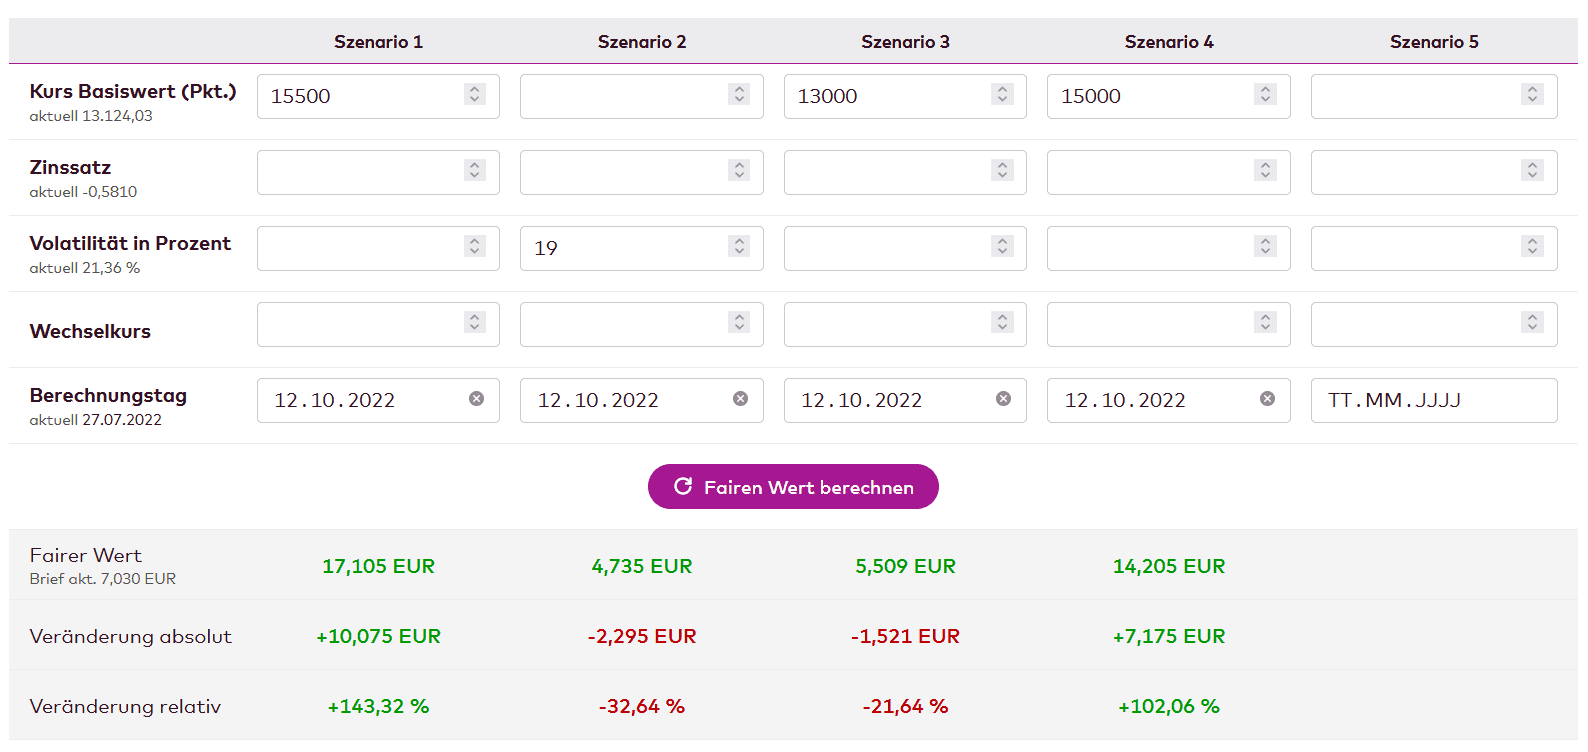Click stepper on Szenario 5 Zinssatz field
The width and height of the screenshot is (1588, 752).
[x=1532, y=170]
